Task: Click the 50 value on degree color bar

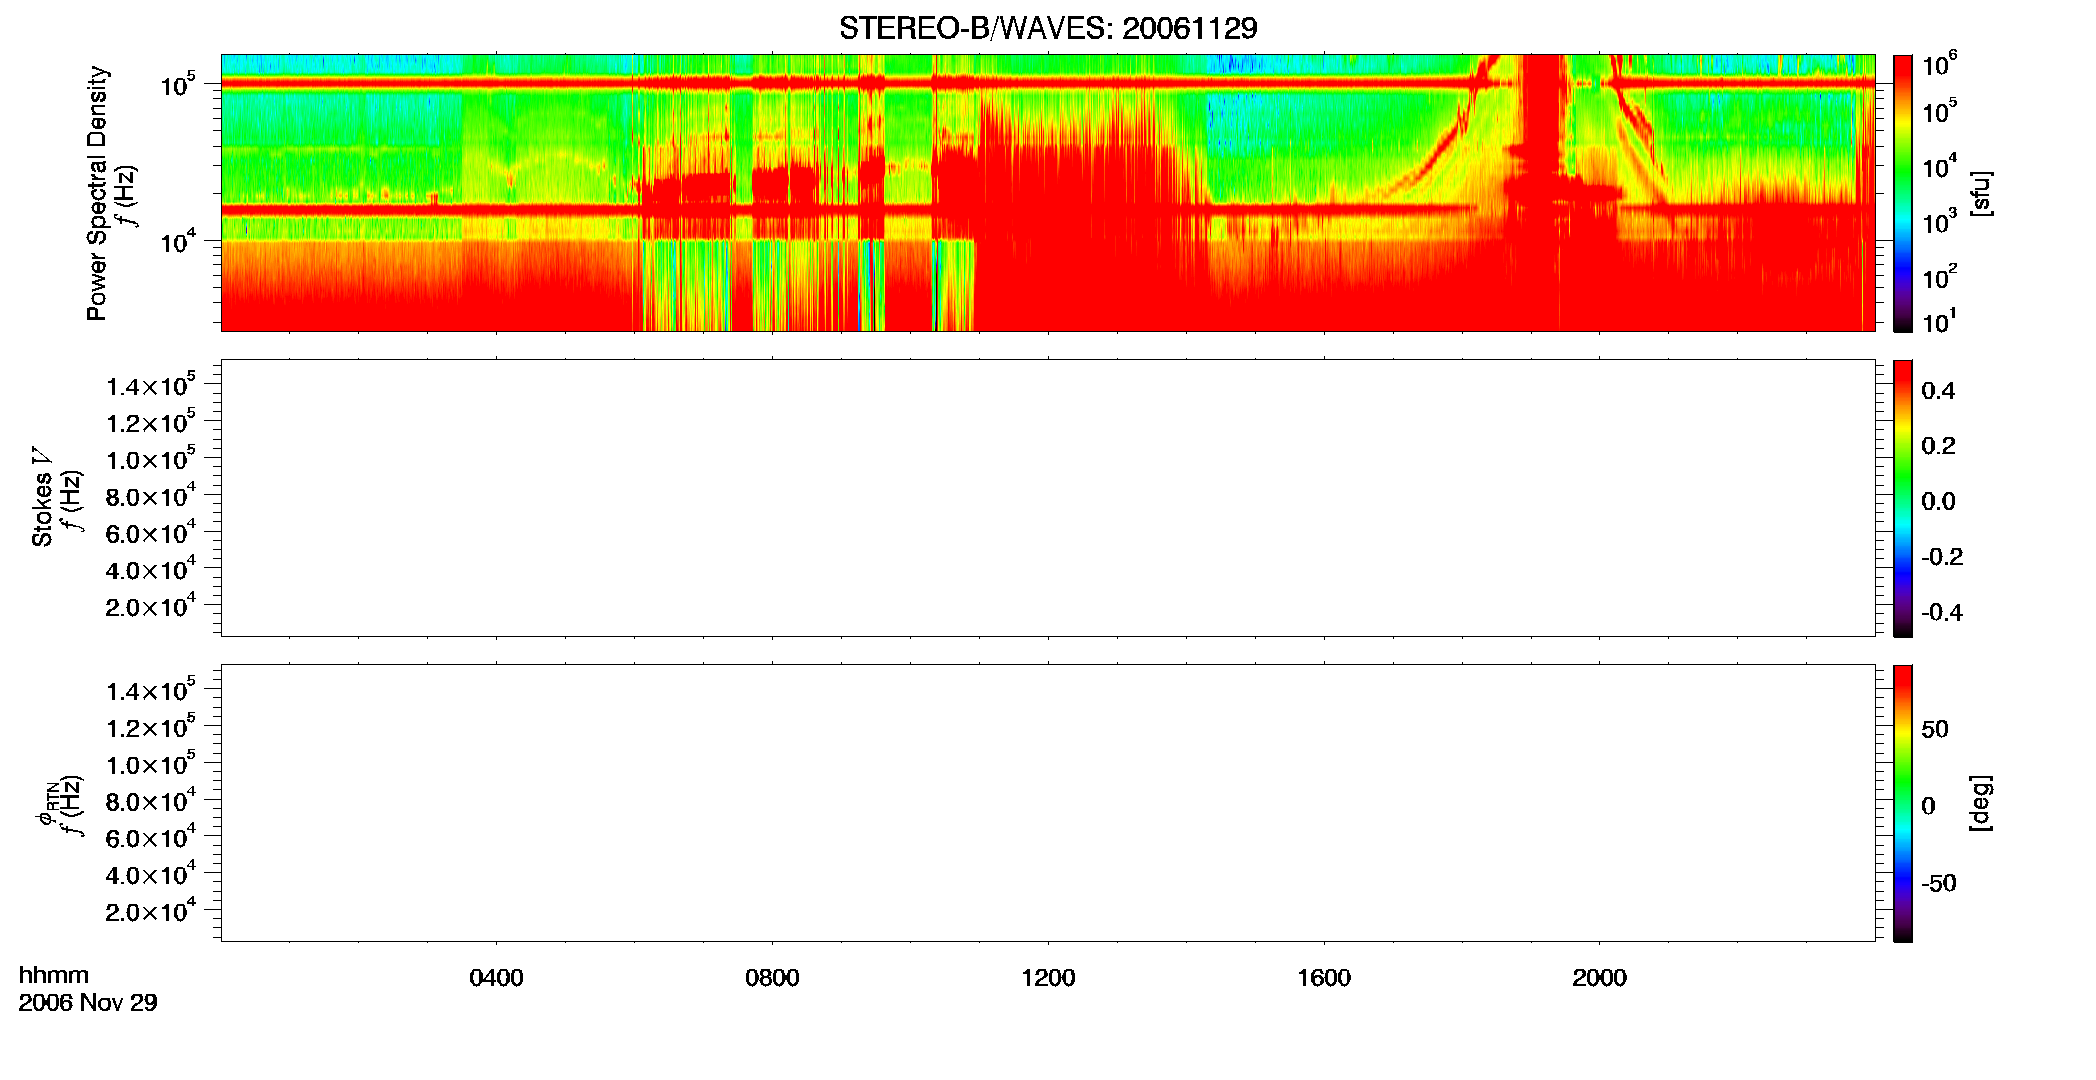Action: (1935, 729)
